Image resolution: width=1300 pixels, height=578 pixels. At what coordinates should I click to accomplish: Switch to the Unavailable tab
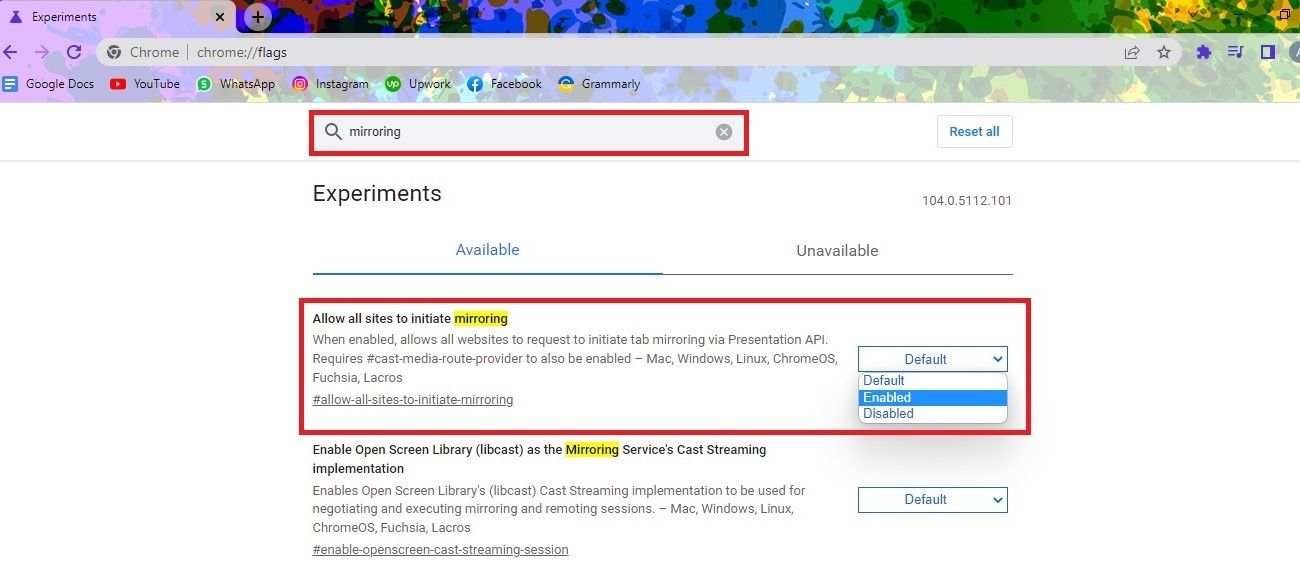pos(837,250)
